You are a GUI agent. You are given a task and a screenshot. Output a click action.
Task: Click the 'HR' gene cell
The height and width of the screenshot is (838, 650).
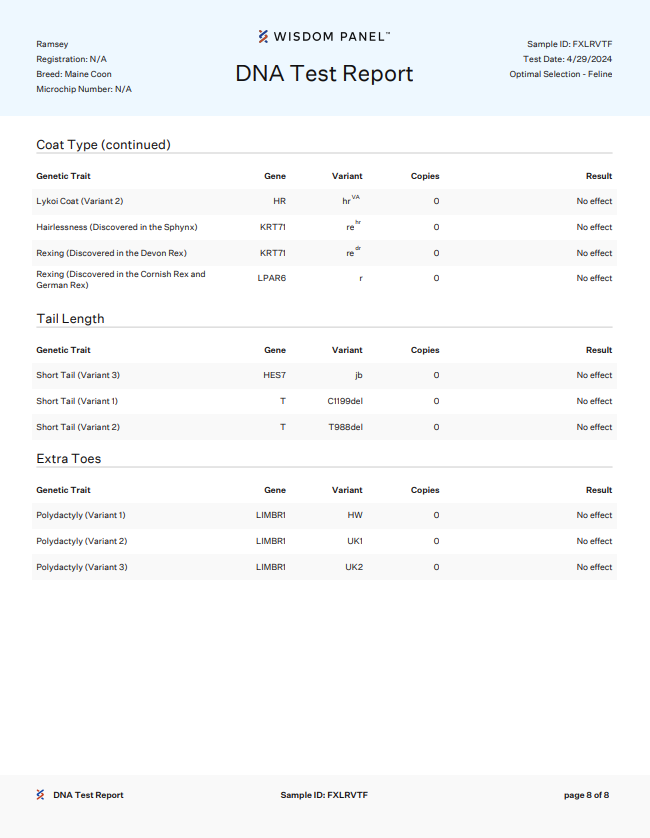coord(280,201)
